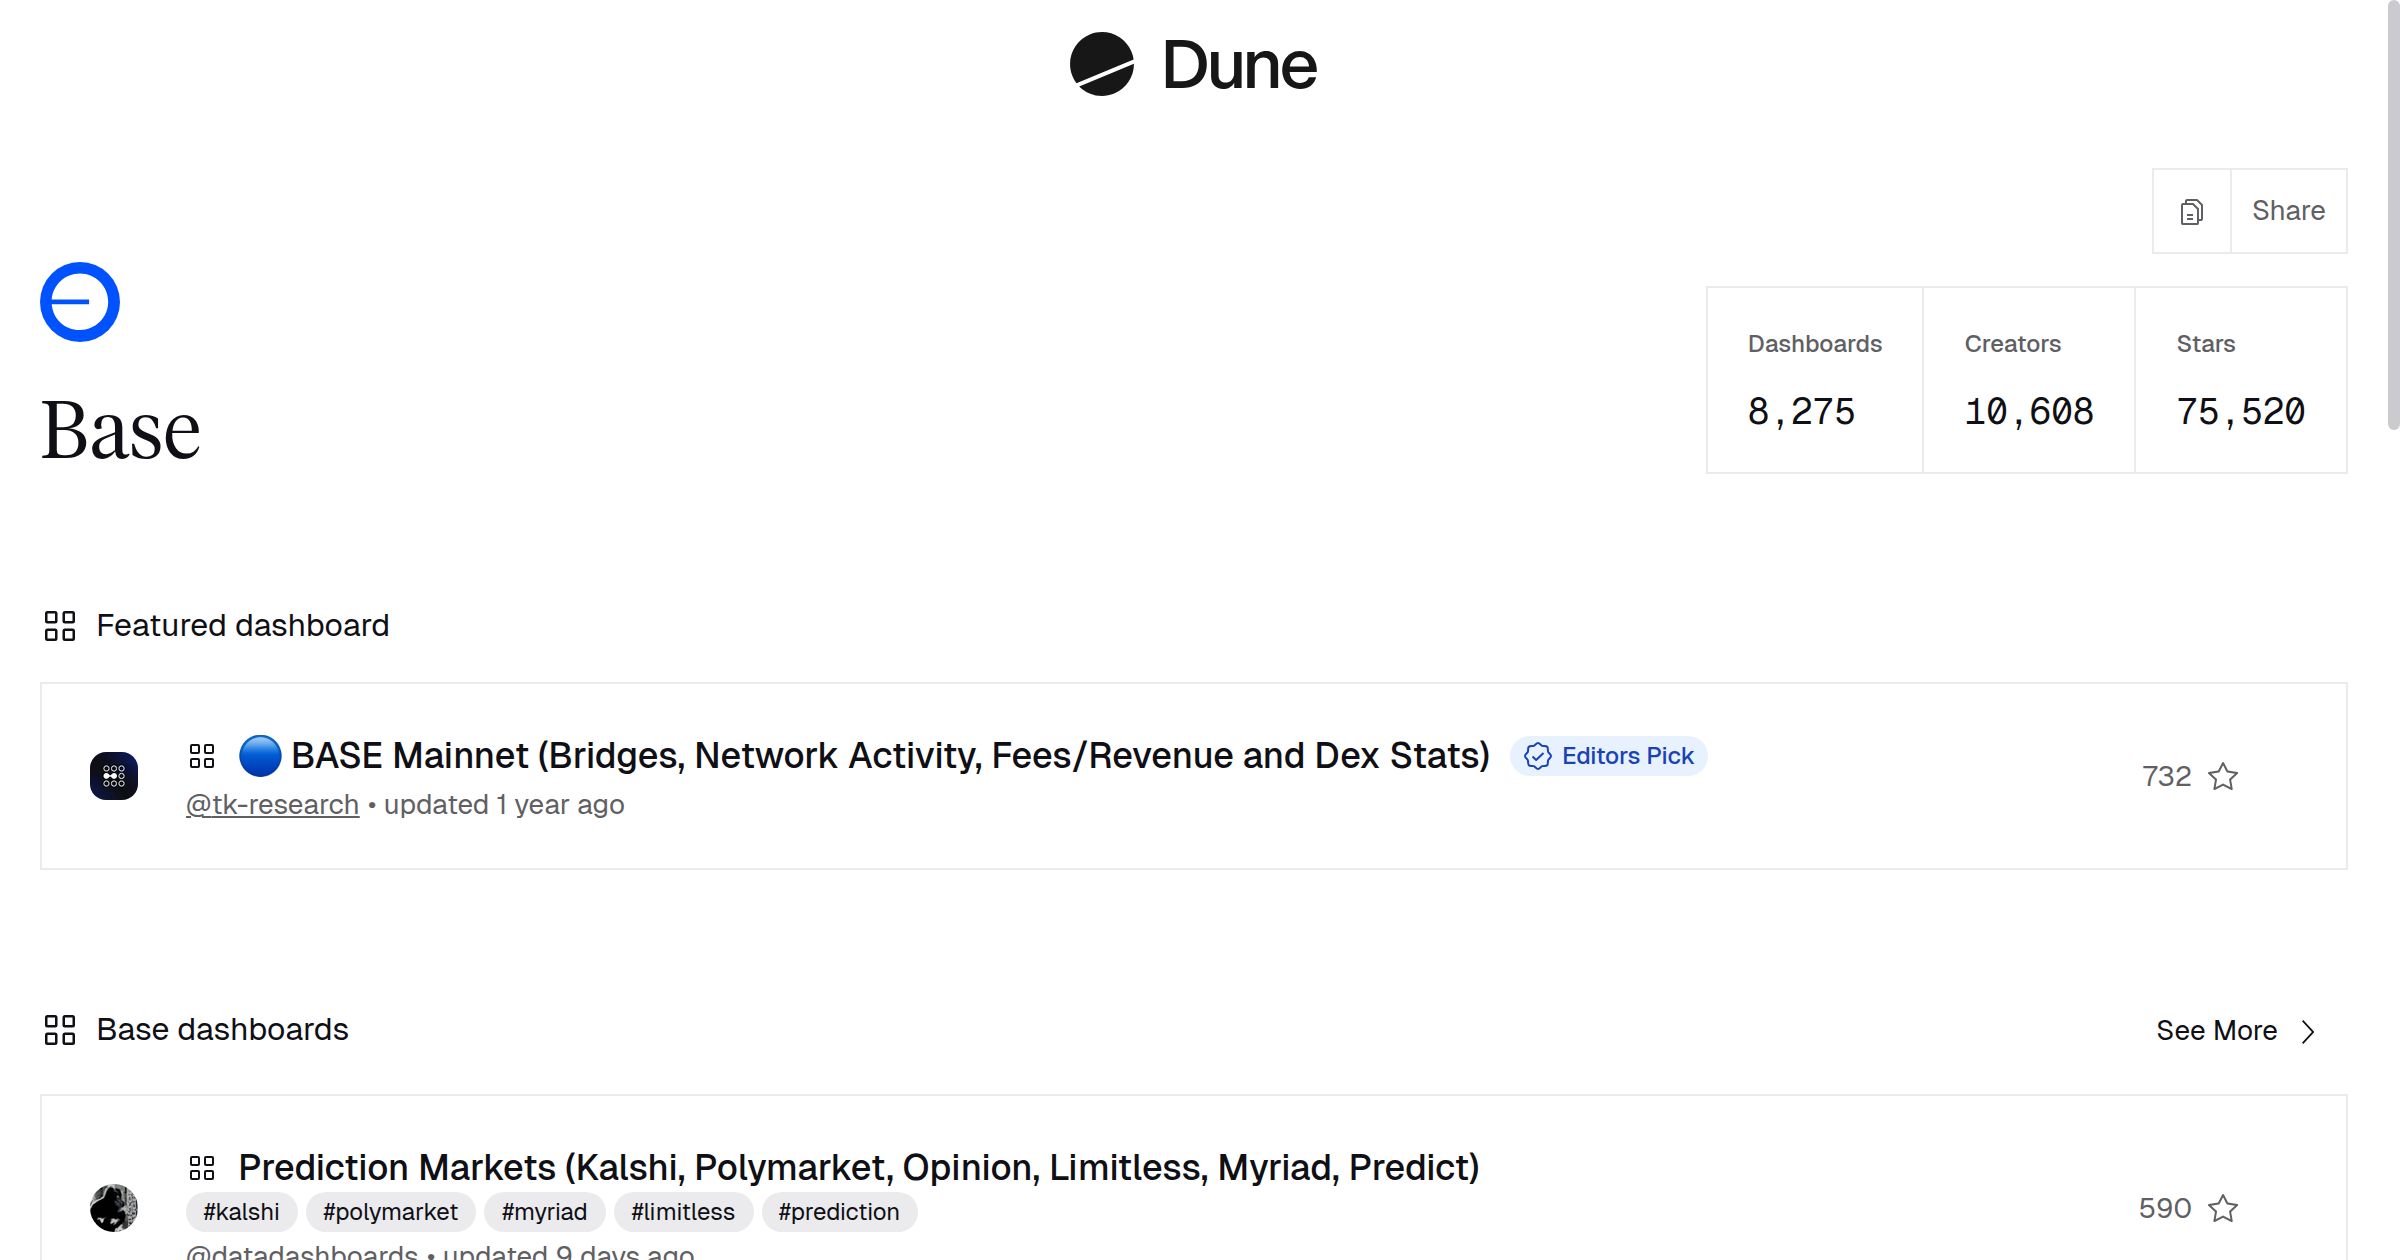Select the #polymarket tag
The image size is (2400, 1260).
(x=390, y=1212)
